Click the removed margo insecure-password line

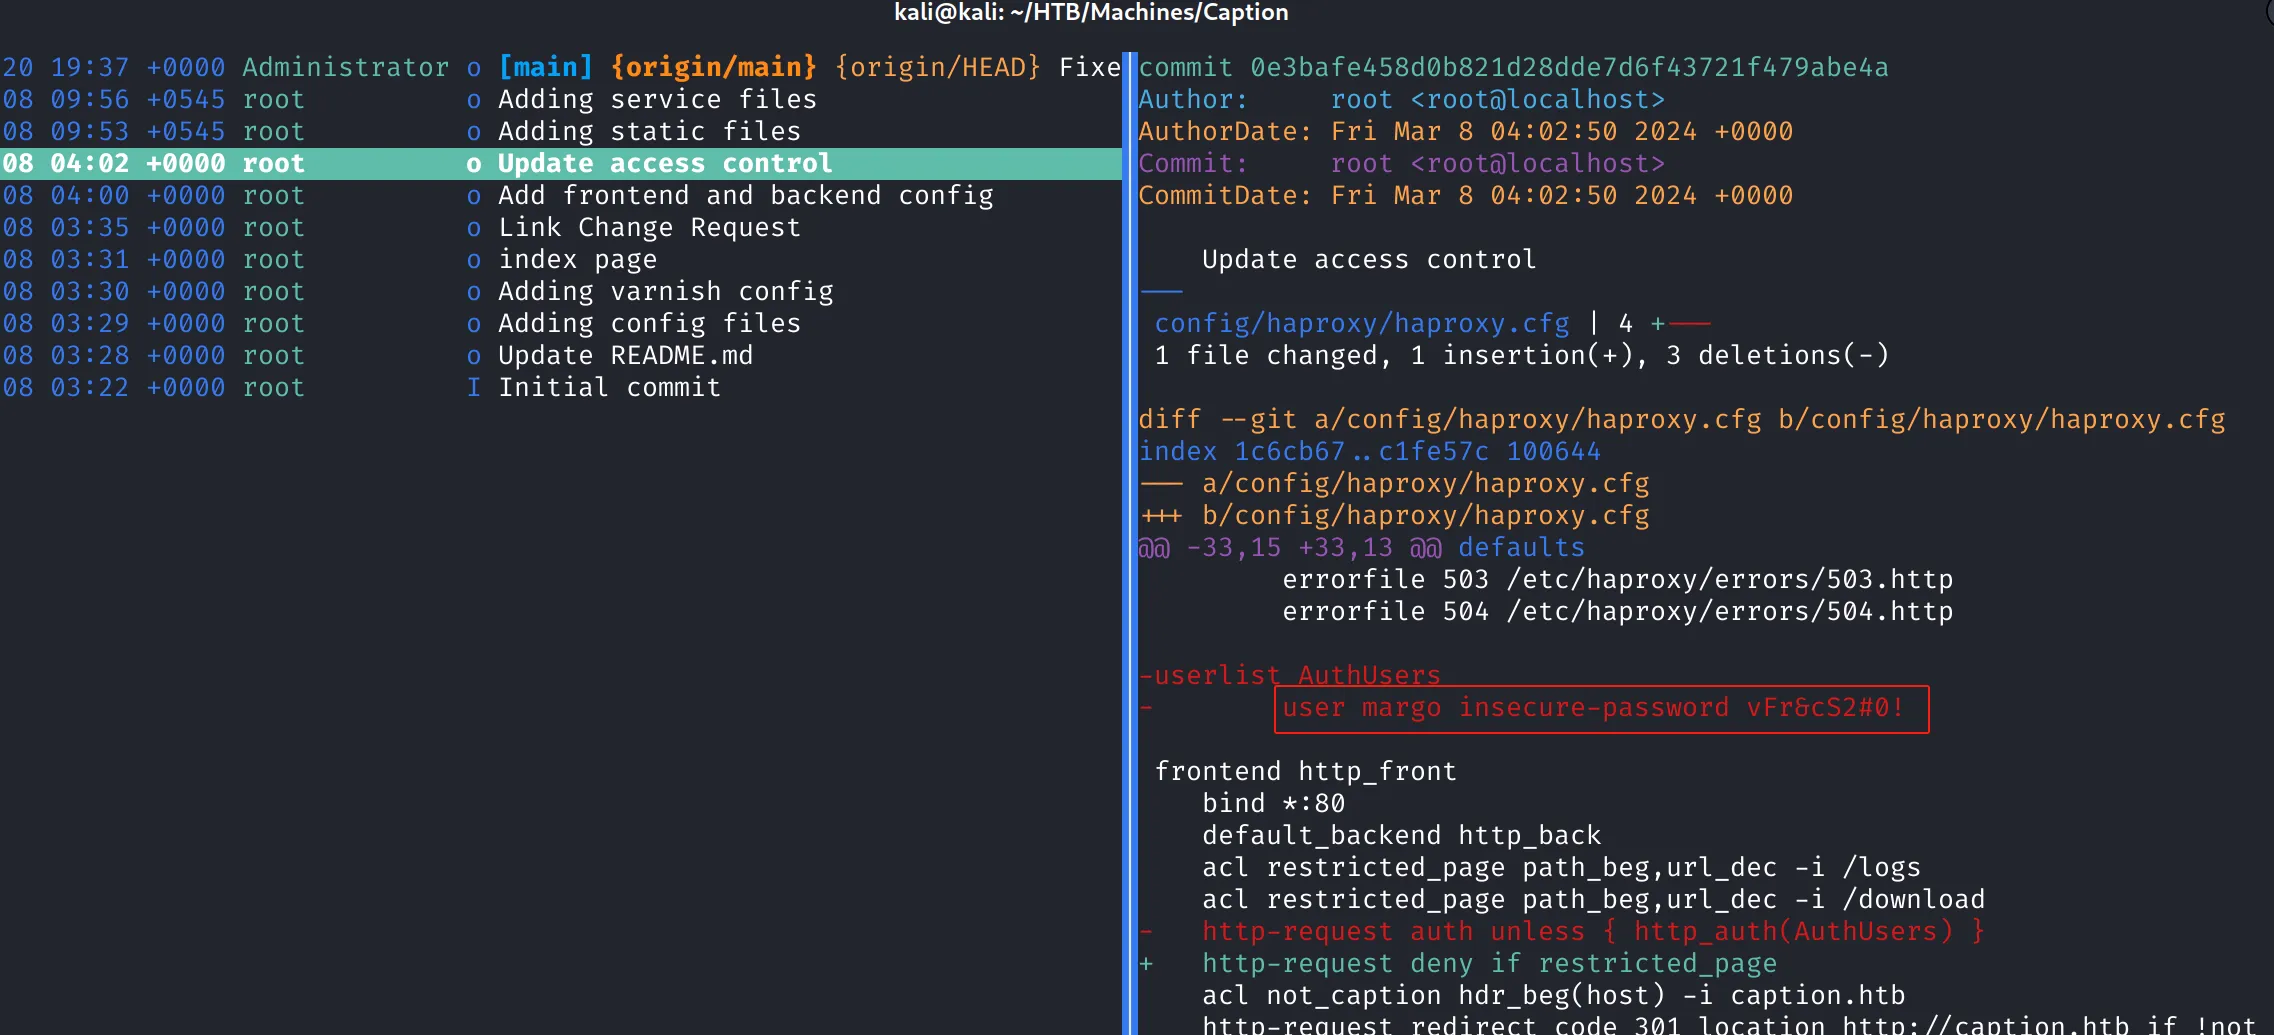click(1593, 707)
